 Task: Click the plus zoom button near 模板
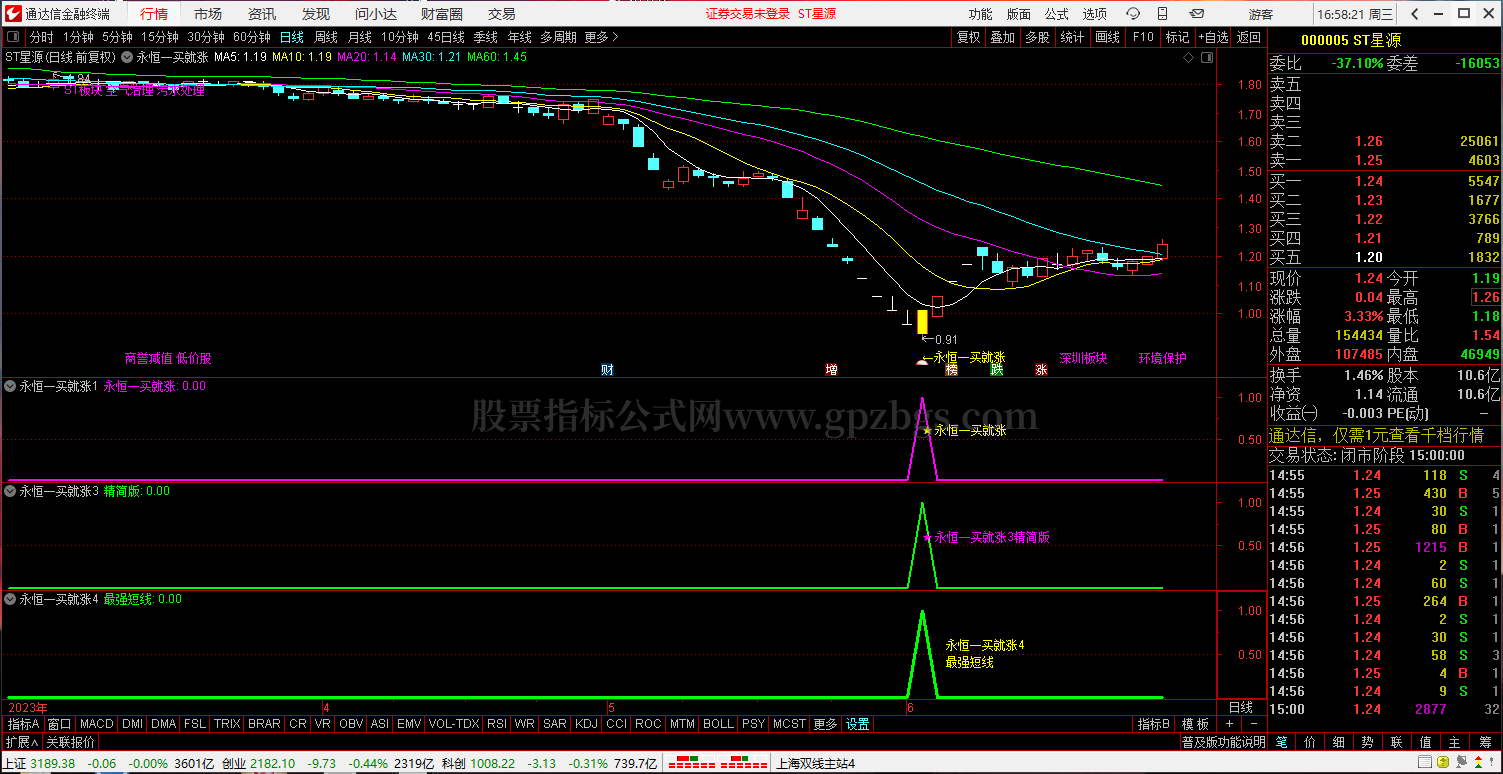point(1228,724)
